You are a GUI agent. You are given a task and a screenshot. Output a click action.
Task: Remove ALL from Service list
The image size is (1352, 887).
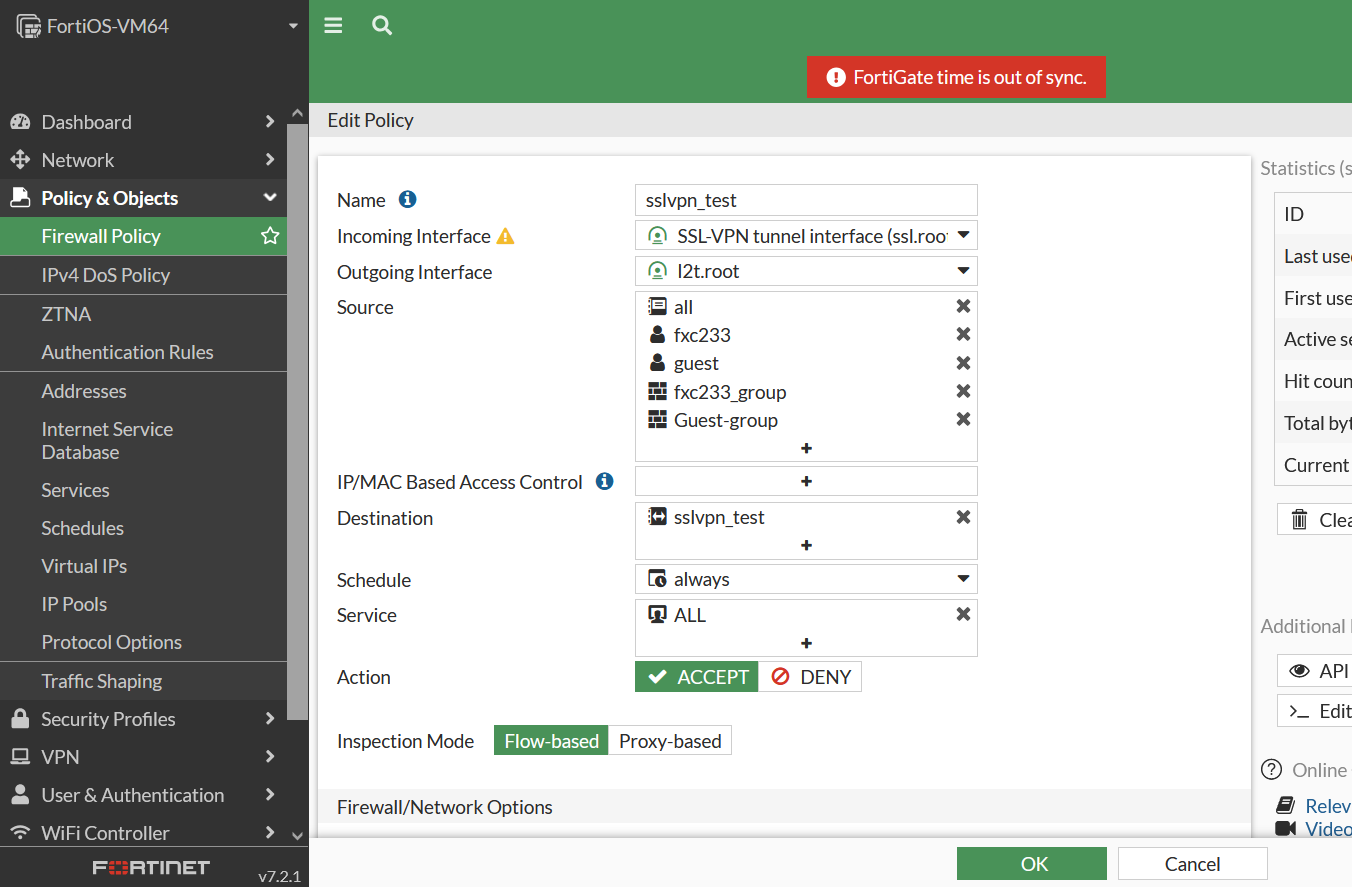pyautogui.click(x=963, y=614)
